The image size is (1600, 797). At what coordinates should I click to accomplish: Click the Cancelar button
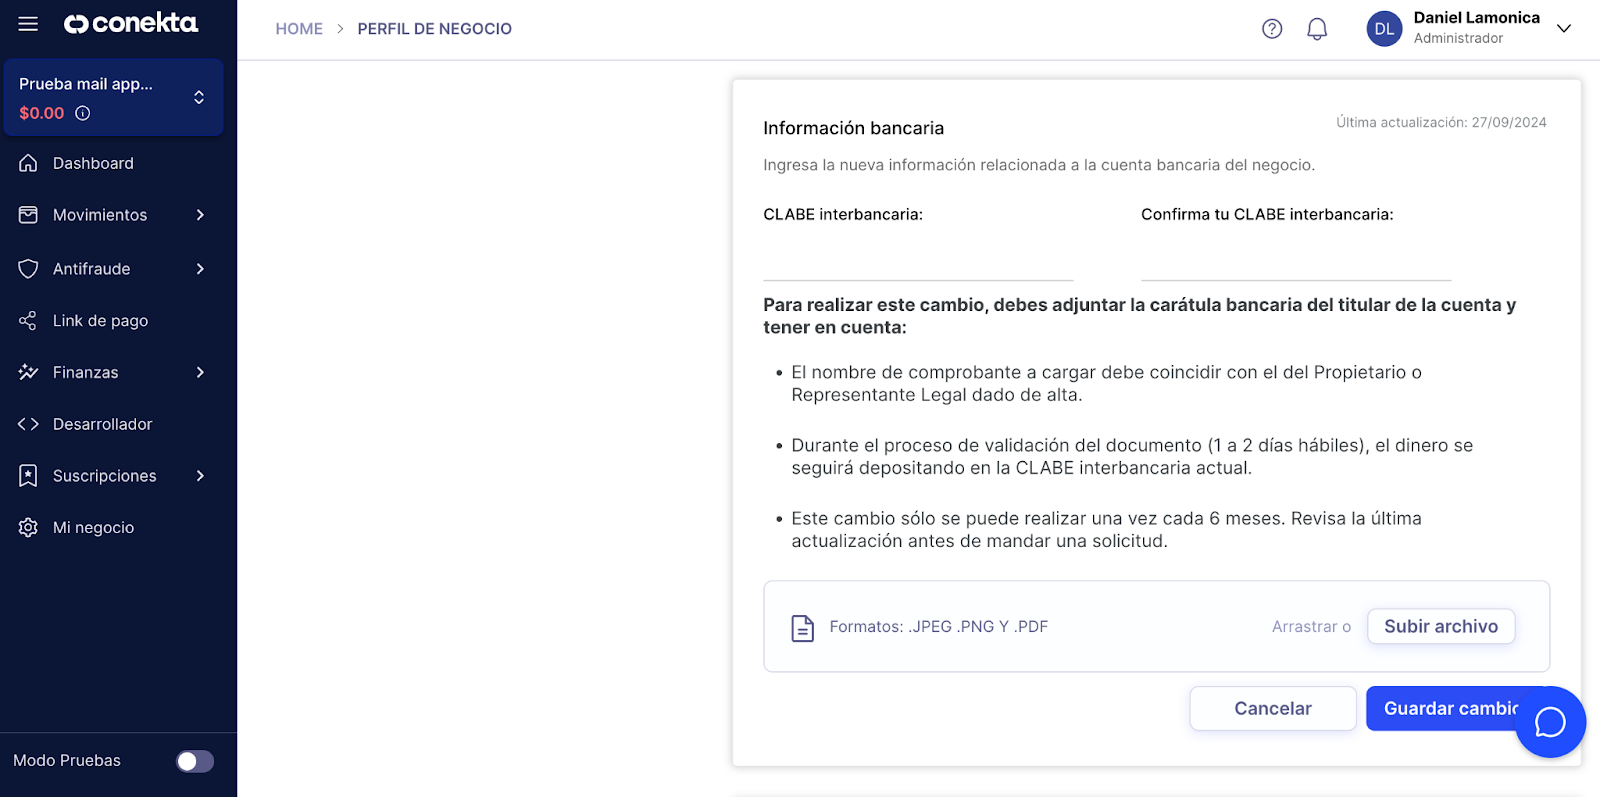(1272, 708)
